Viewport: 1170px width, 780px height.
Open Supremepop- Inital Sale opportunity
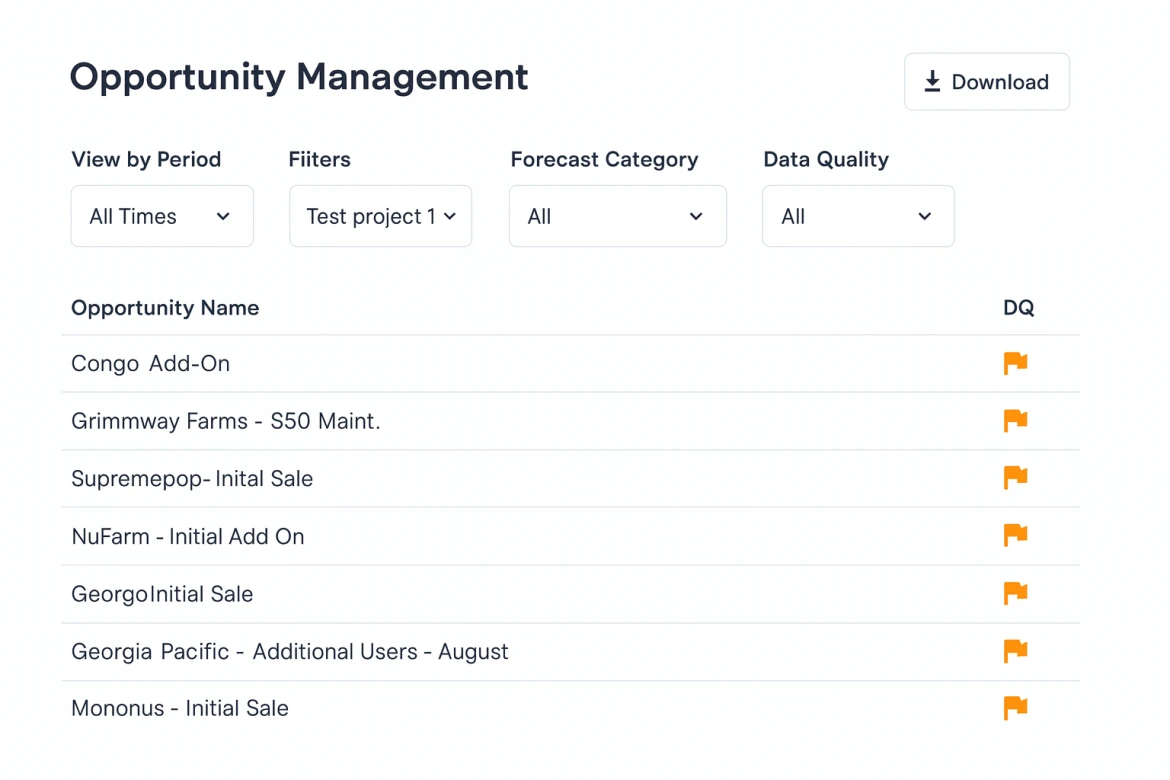tap(192, 479)
